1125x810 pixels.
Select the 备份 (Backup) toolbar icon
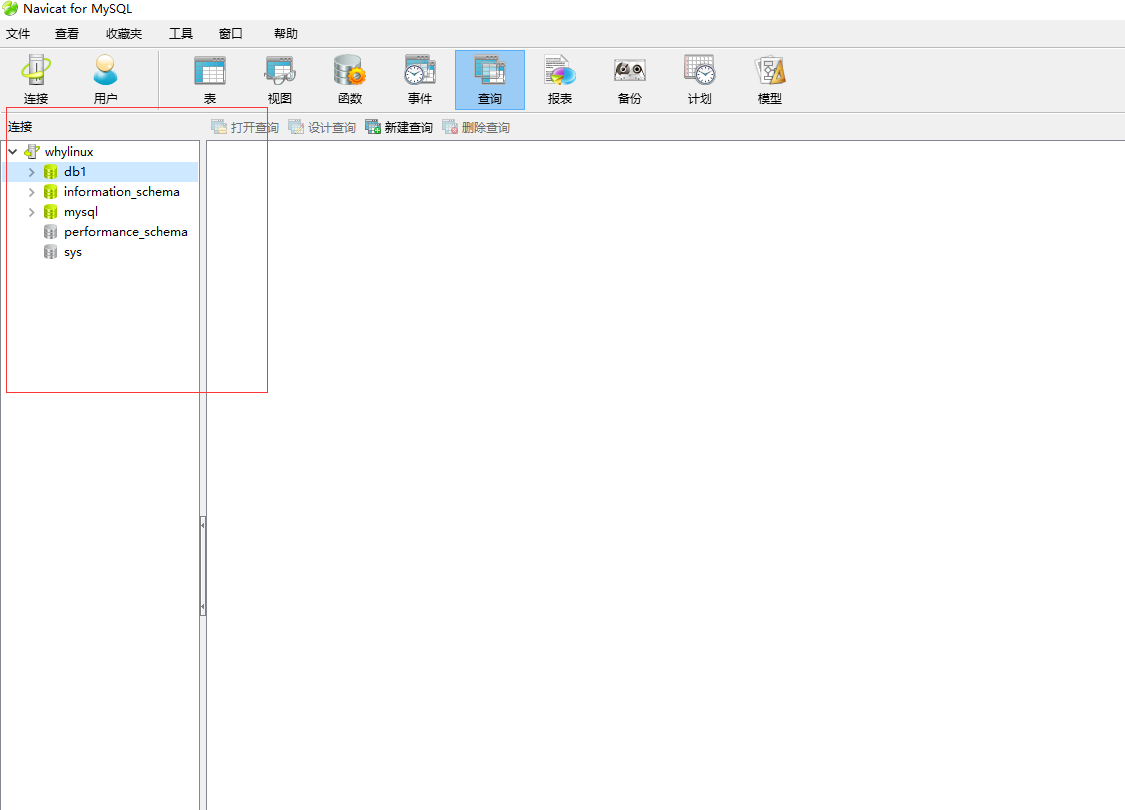pyautogui.click(x=629, y=80)
